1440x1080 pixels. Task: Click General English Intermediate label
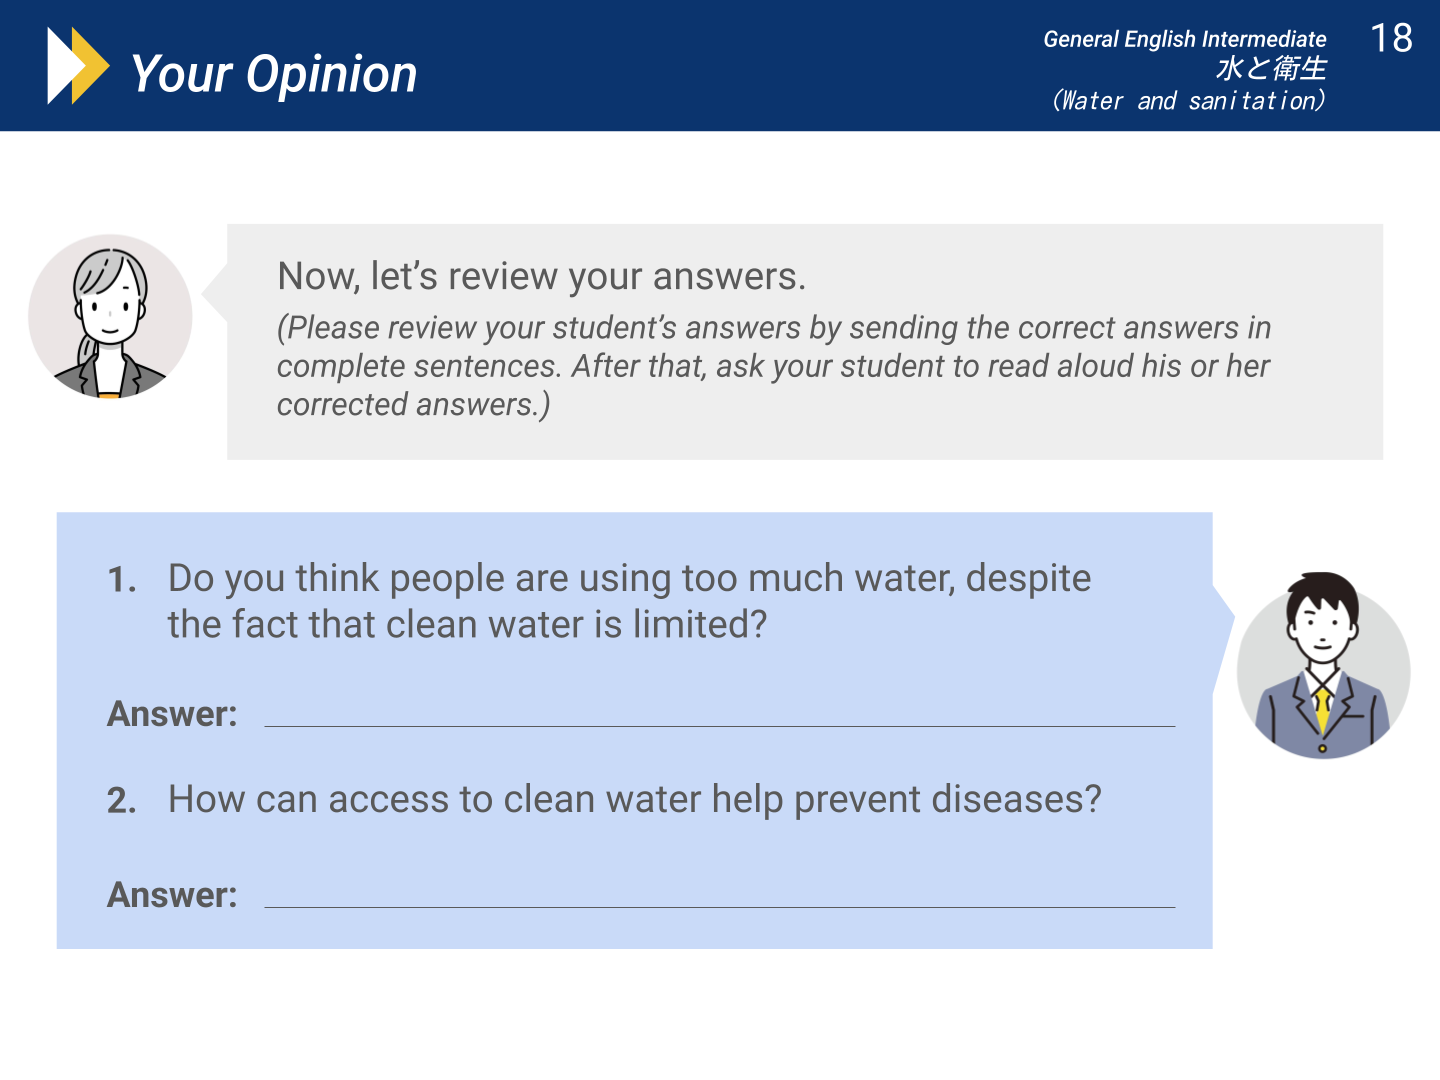(1185, 39)
